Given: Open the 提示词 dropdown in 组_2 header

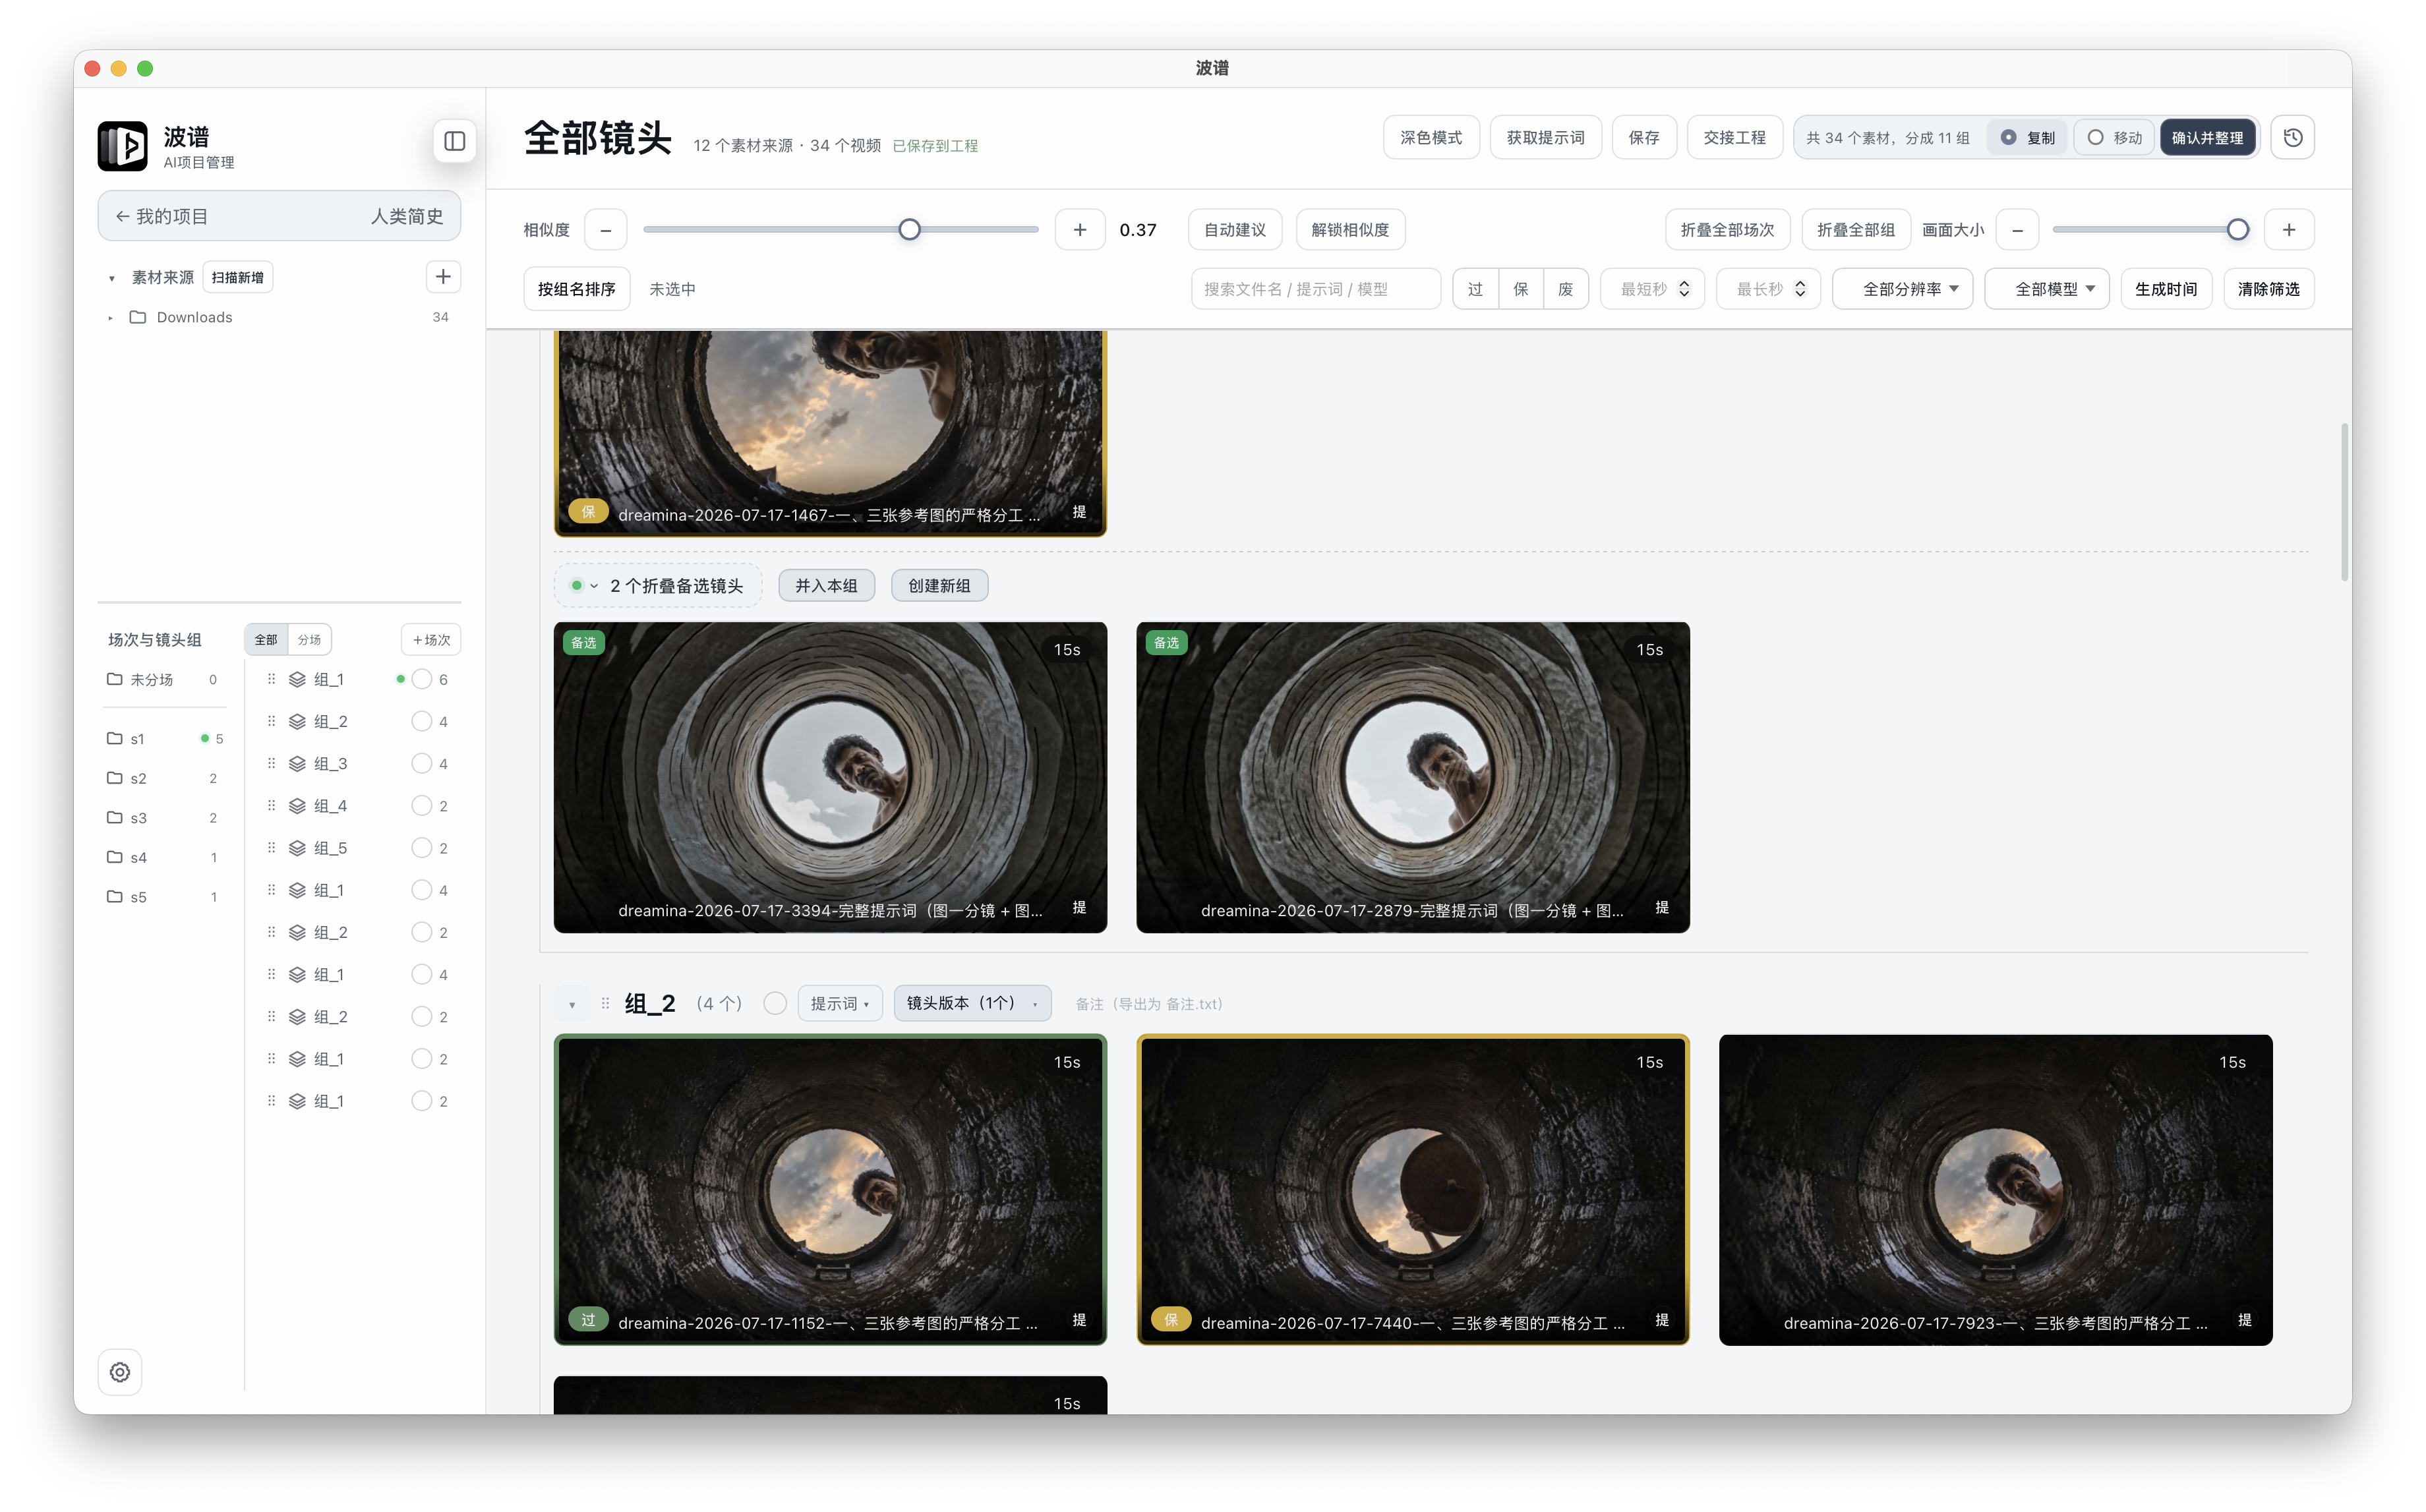Looking at the screenshot, I should tap(840, 1003).
